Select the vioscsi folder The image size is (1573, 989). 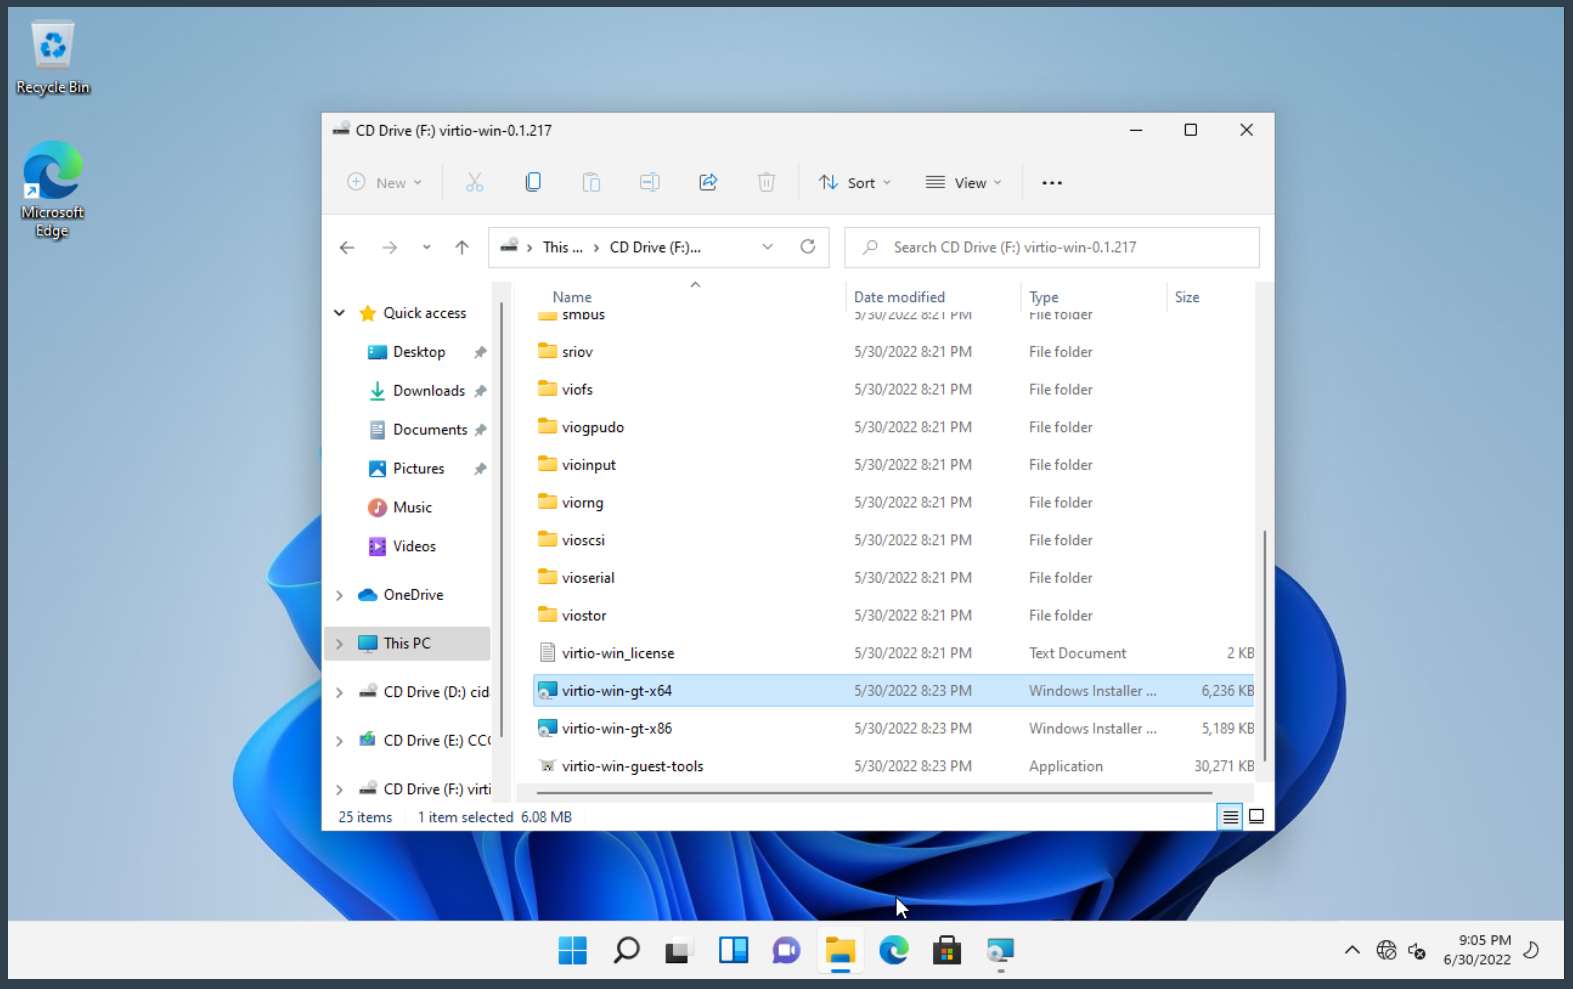pos(893,540)
